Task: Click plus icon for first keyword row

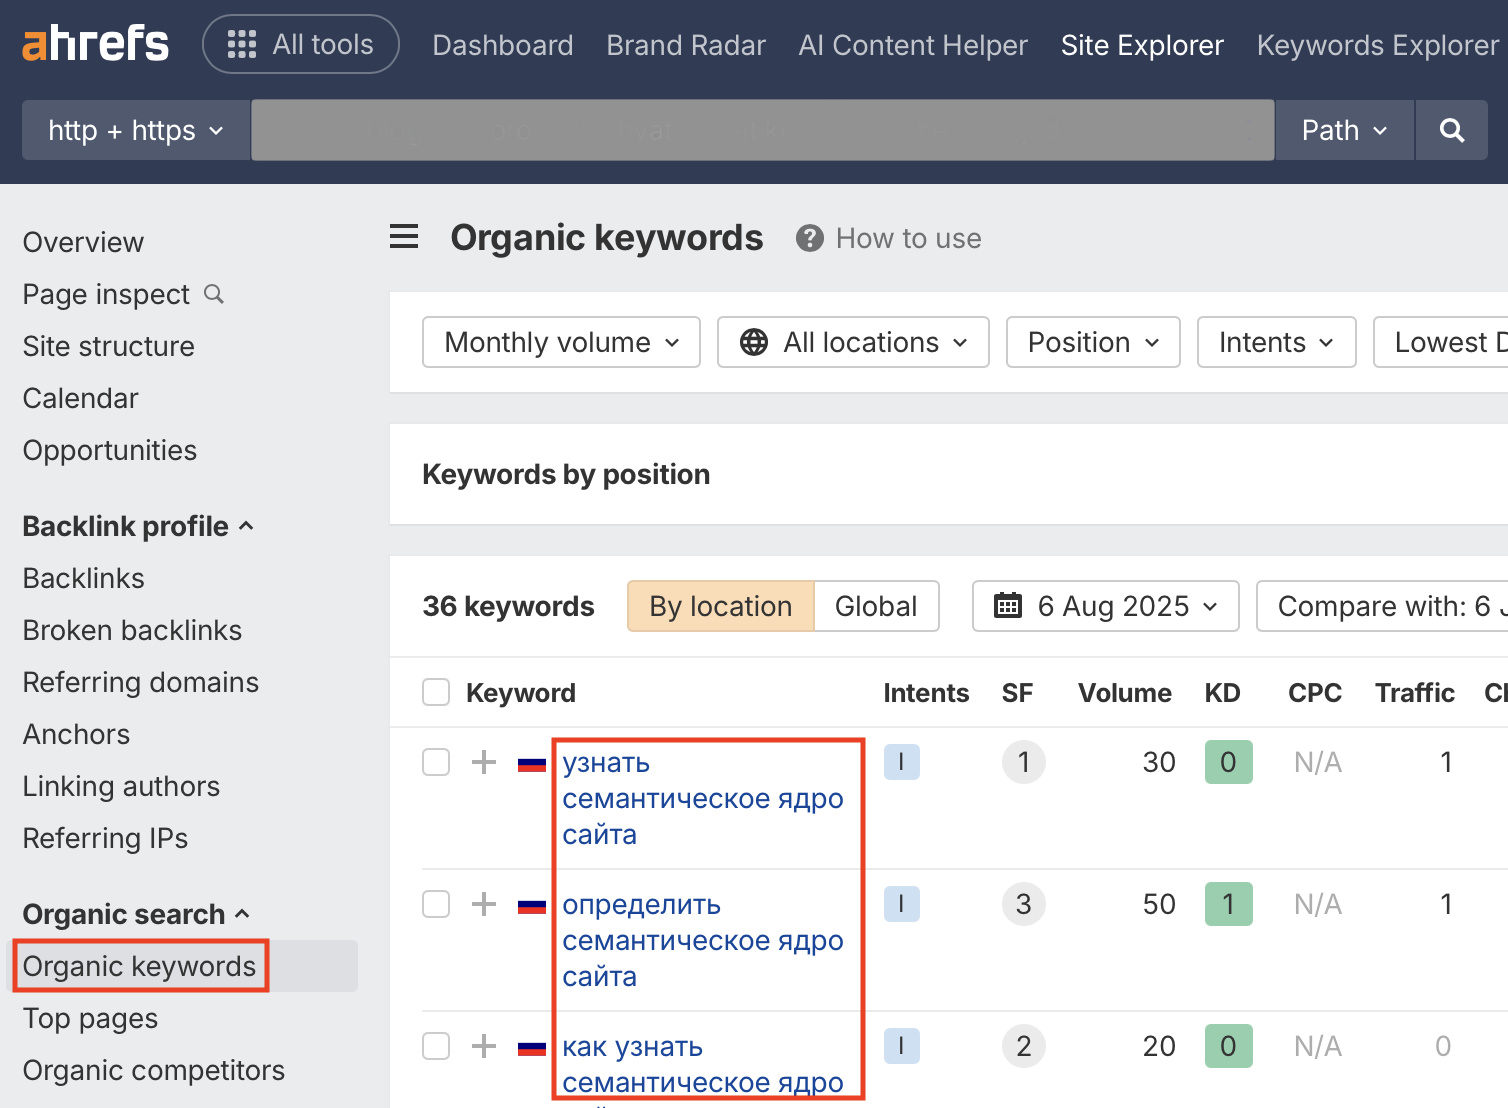Action: (484, 762)
